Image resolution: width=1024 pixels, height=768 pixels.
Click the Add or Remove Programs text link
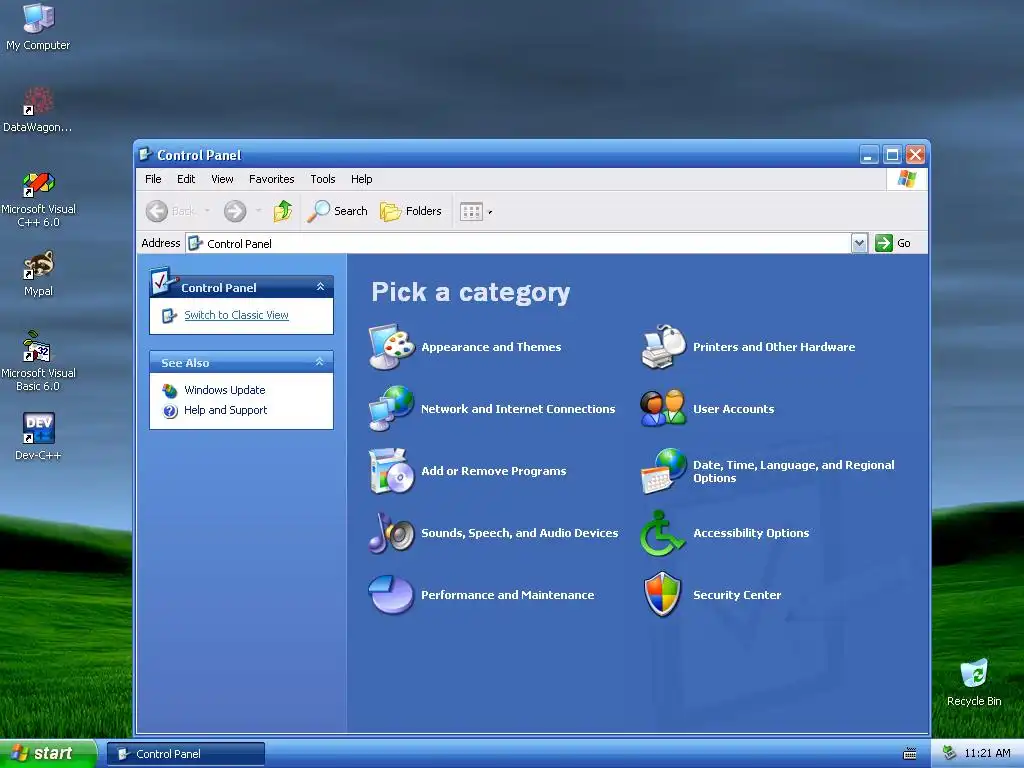(494, 471)
